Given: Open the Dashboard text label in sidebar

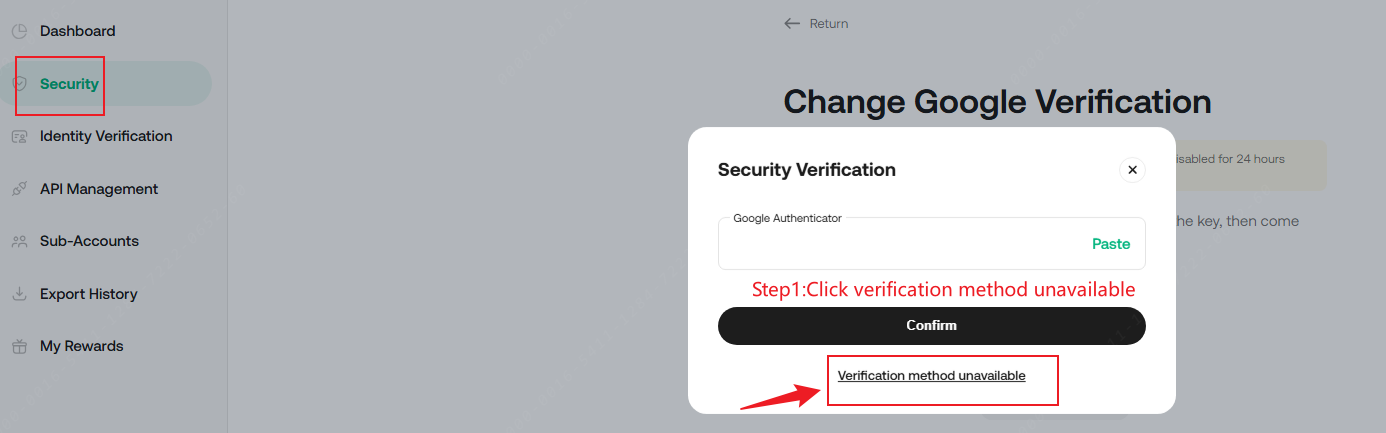Looking at the screenshot, I should click(77, 32).
